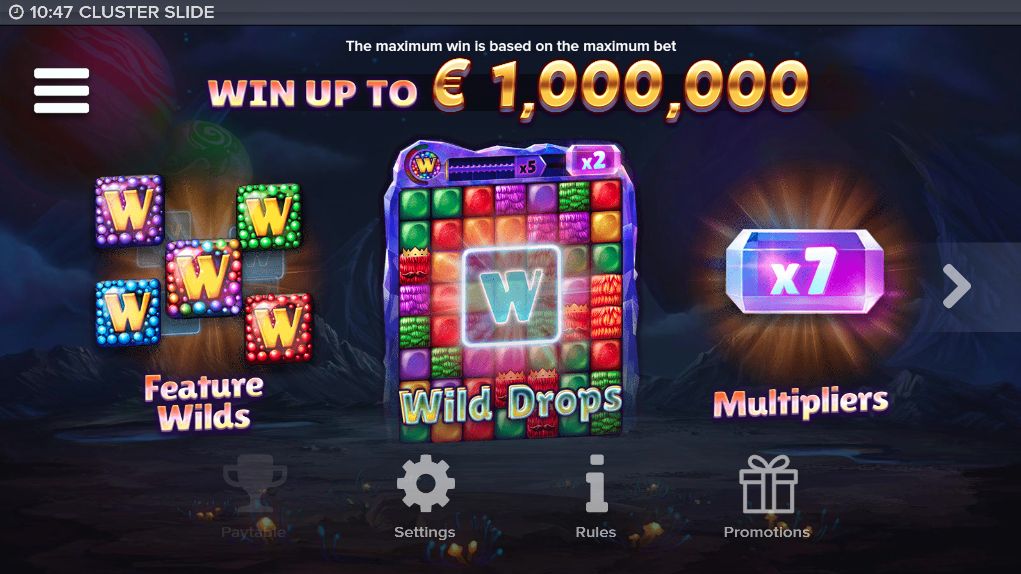Open the hamburger menu
The width and height of the screenshot is (1021, 574).
click(x=61, y=90)
